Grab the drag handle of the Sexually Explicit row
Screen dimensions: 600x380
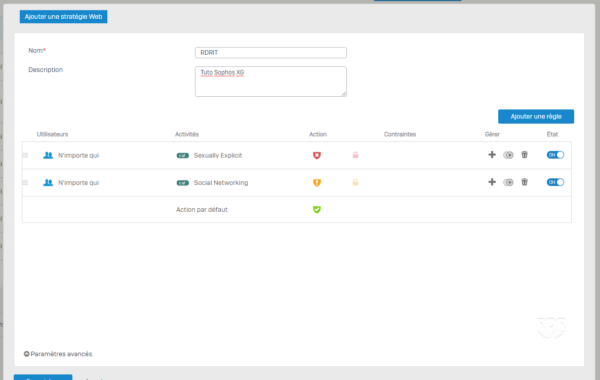25,155
